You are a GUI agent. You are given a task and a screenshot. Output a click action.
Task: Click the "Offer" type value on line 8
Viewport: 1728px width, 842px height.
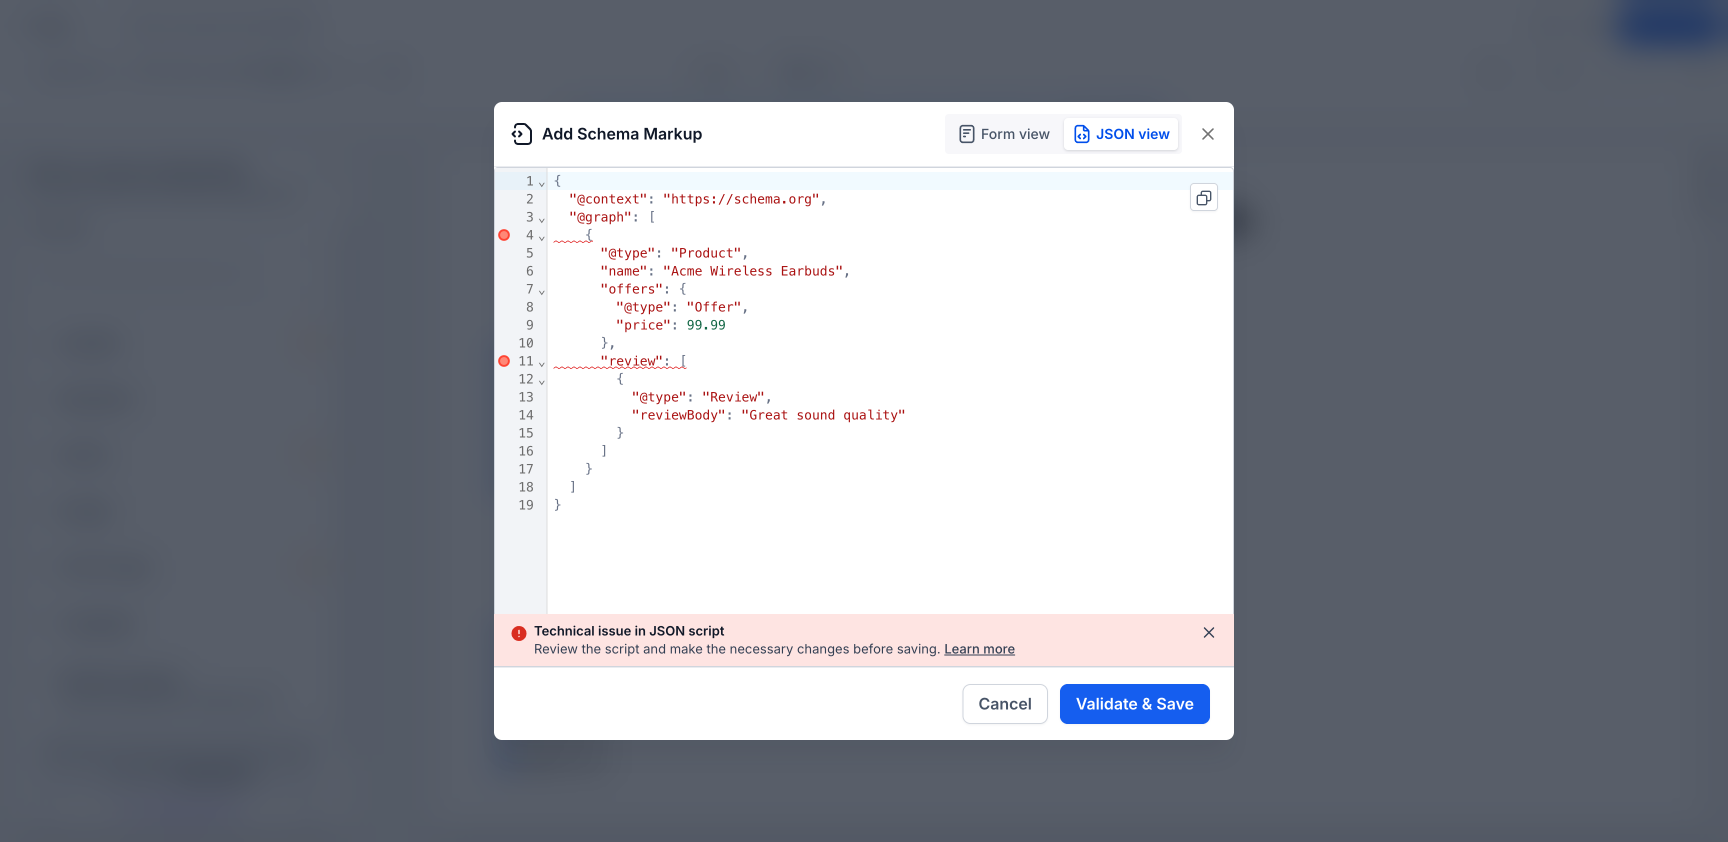[714, 307]
